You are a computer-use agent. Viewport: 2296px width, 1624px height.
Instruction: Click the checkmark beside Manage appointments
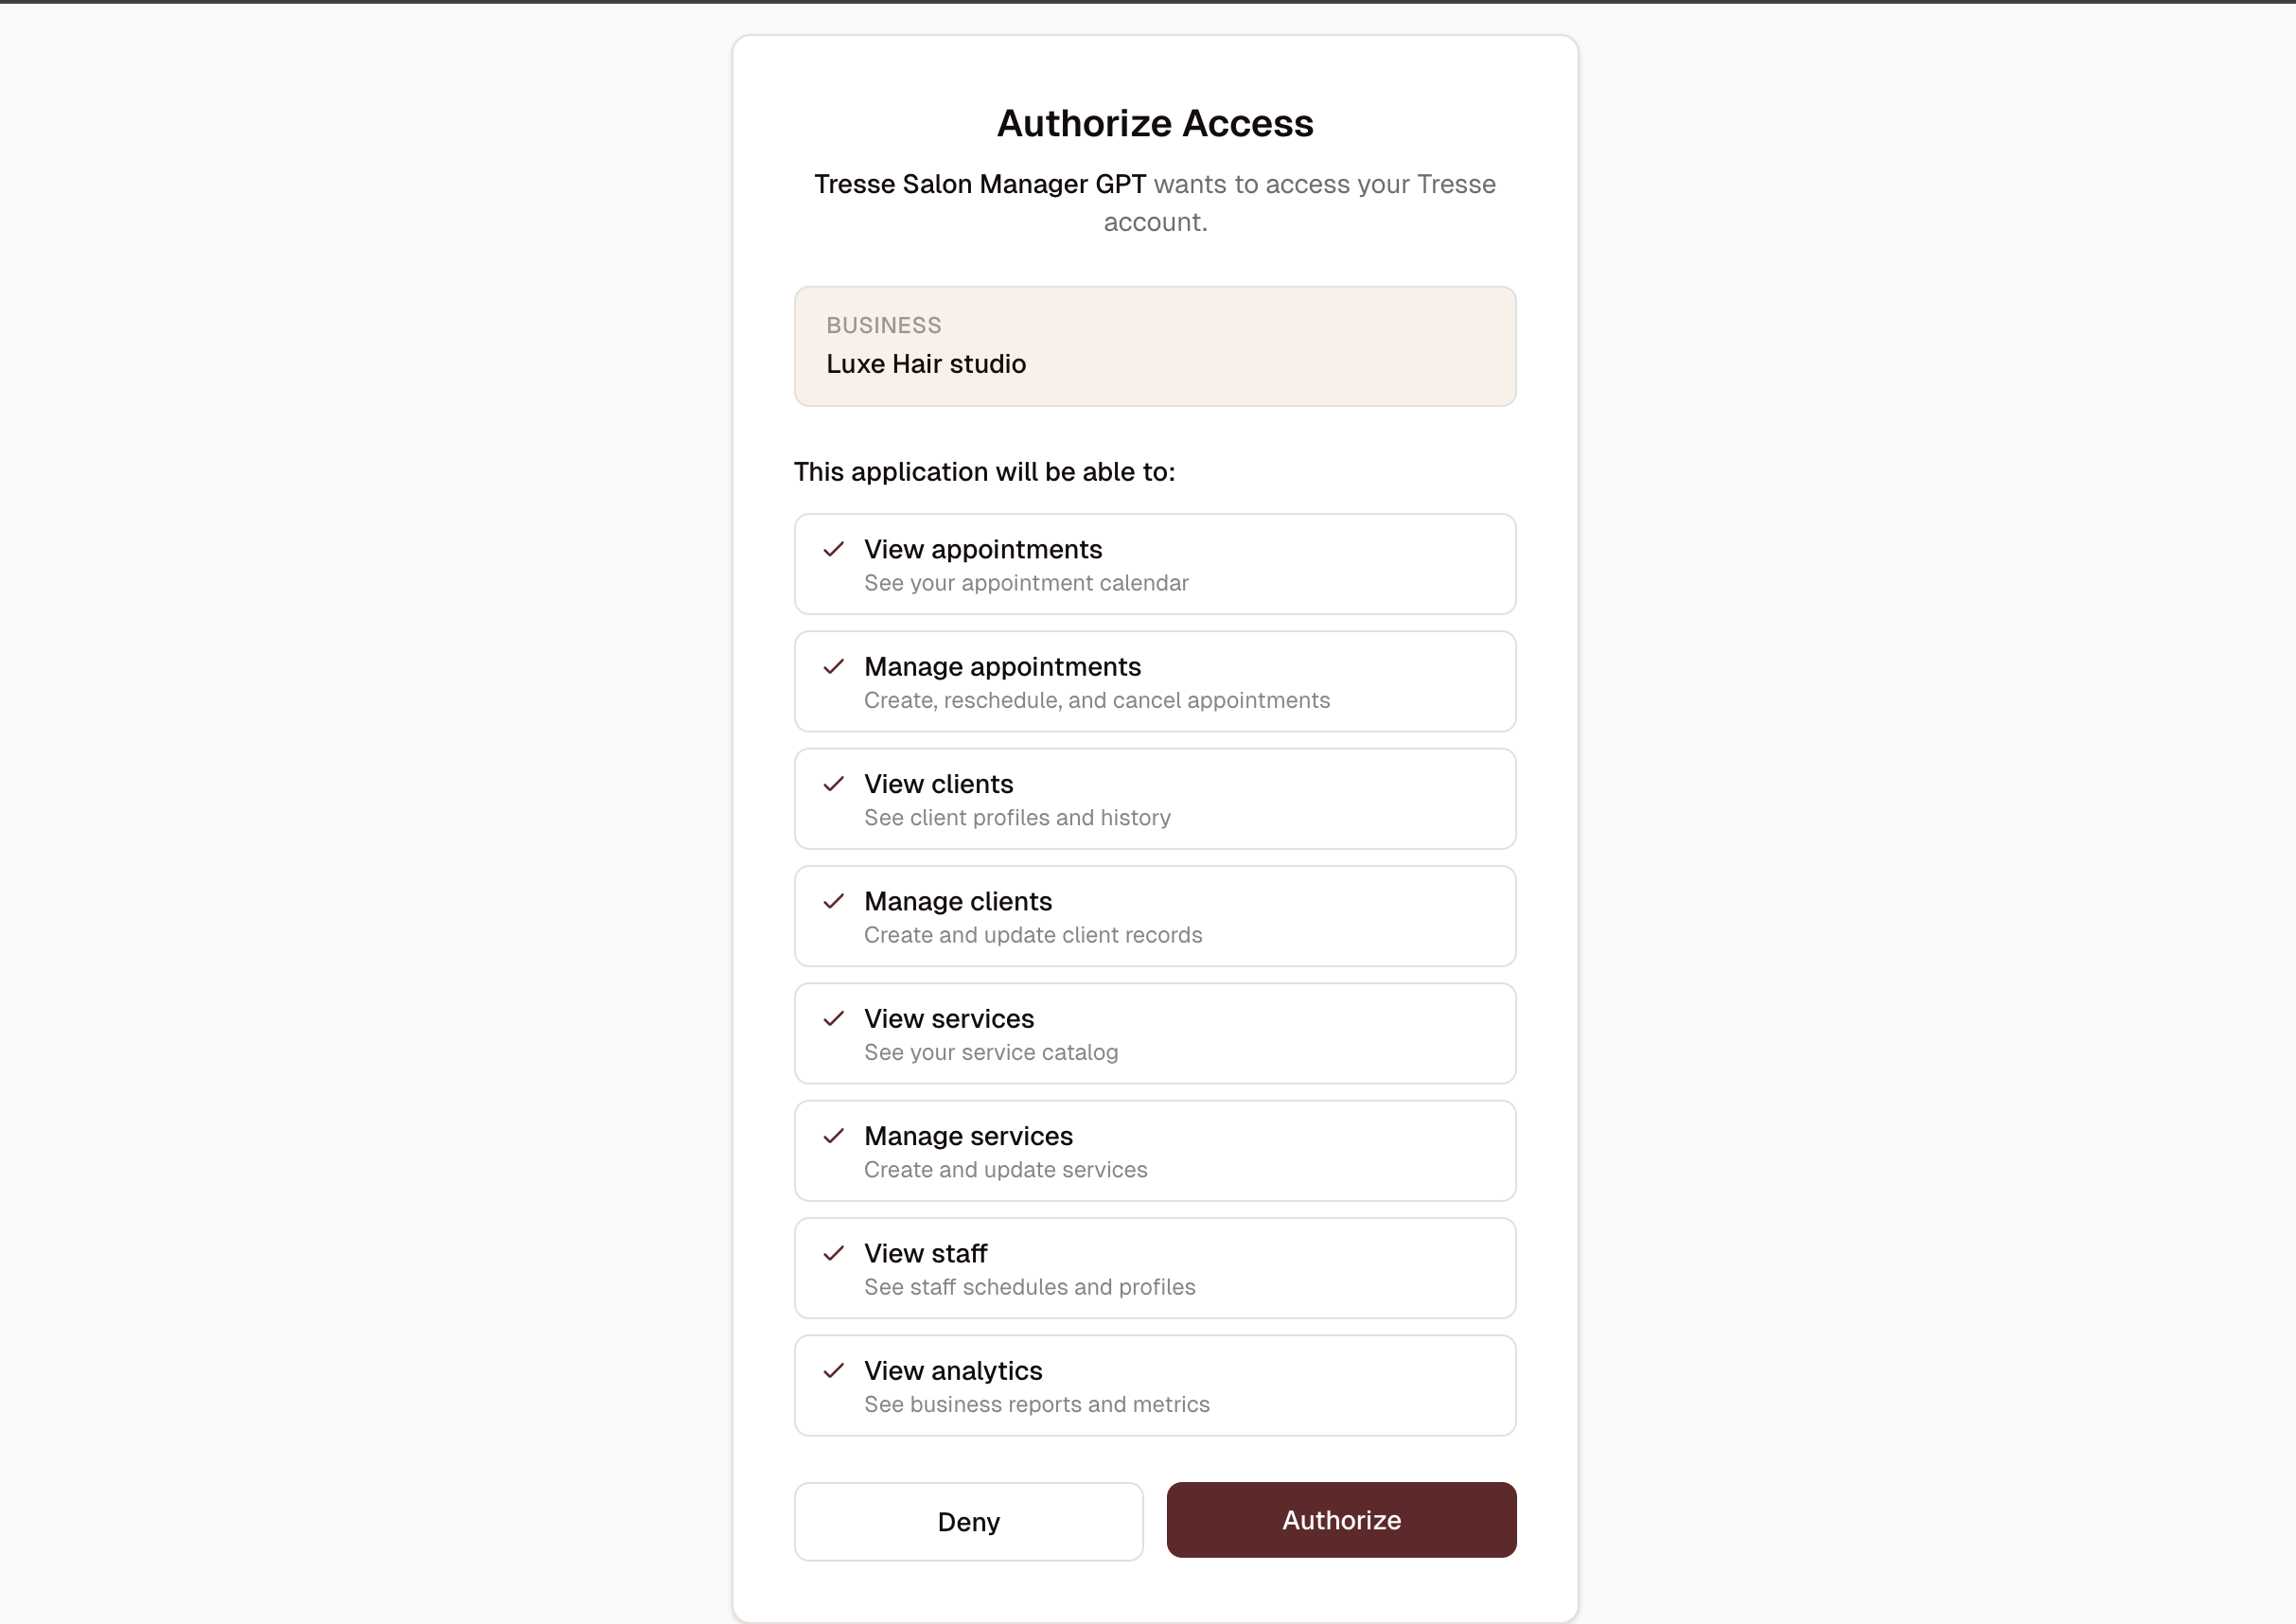[834, 667]
